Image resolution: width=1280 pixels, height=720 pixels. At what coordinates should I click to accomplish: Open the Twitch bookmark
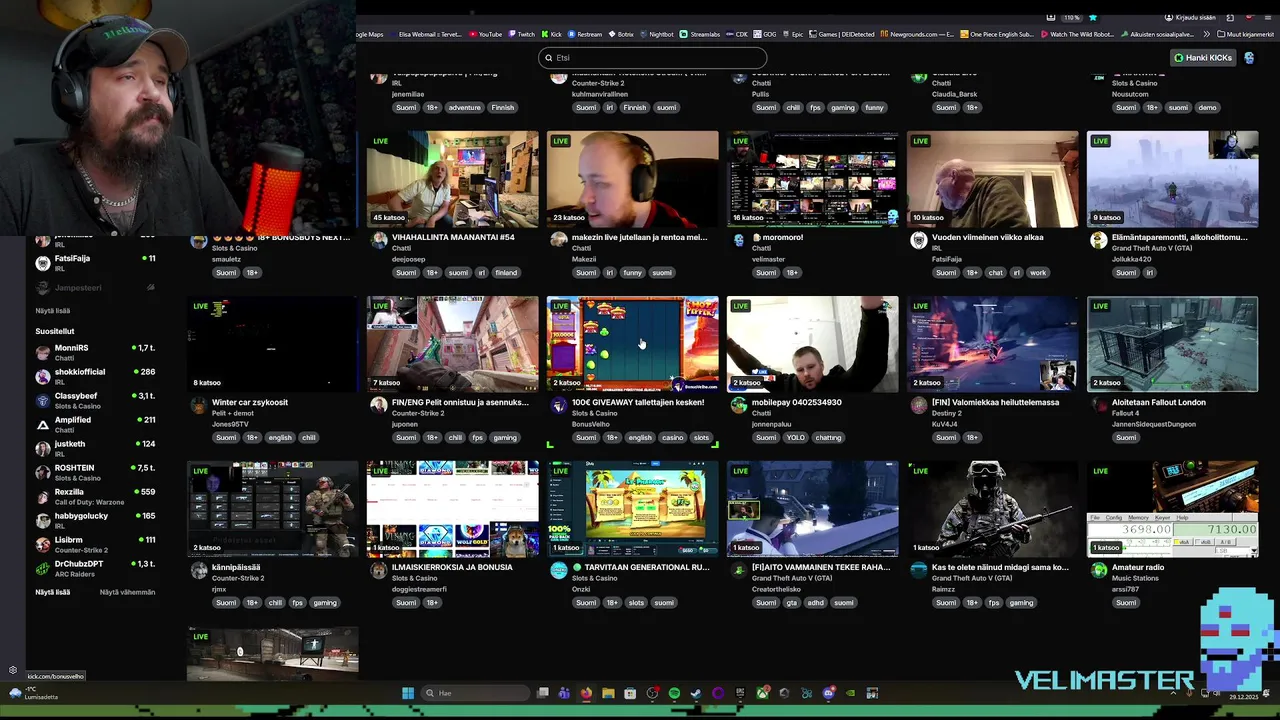point(521,34)
